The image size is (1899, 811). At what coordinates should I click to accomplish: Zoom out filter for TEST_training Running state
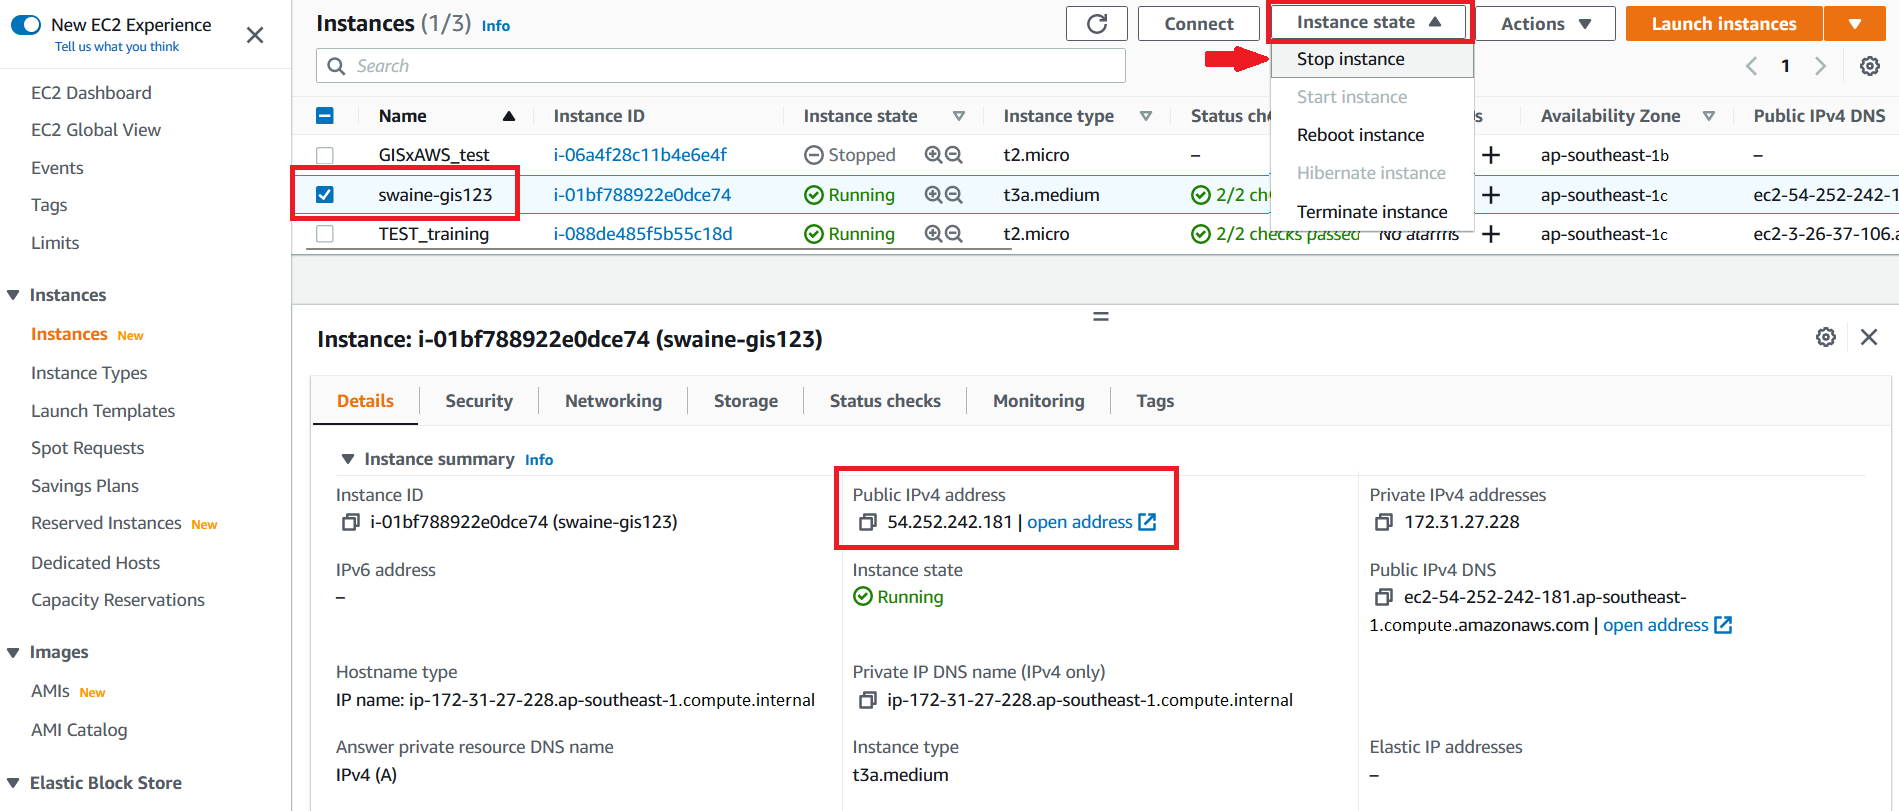[954, 234]
